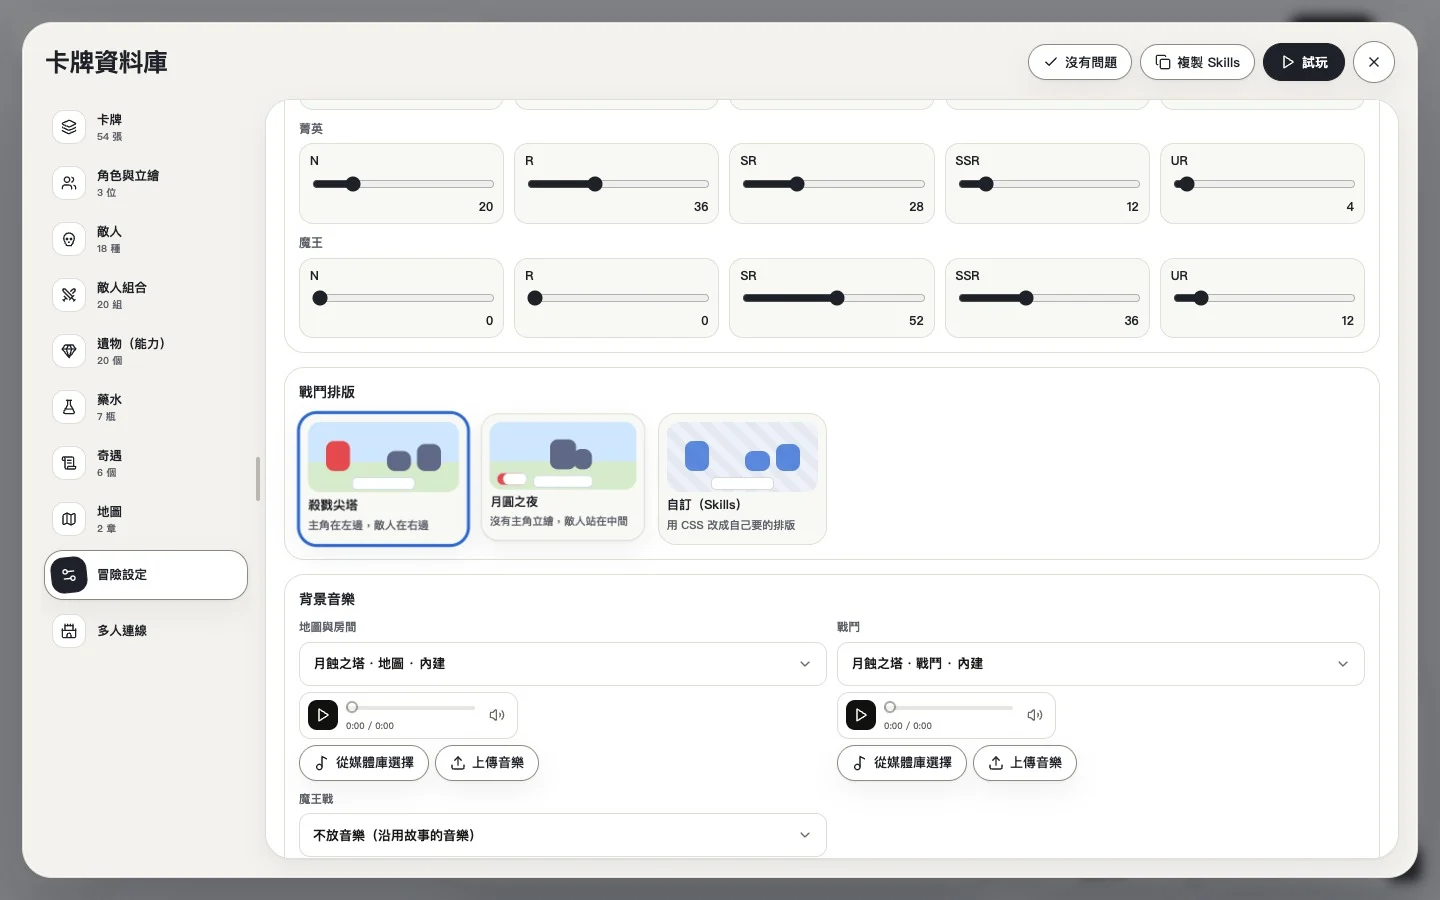Click 從媒體庫選擇 under 地圖與房間
The image size is (1440, 900).
(364, 763)
